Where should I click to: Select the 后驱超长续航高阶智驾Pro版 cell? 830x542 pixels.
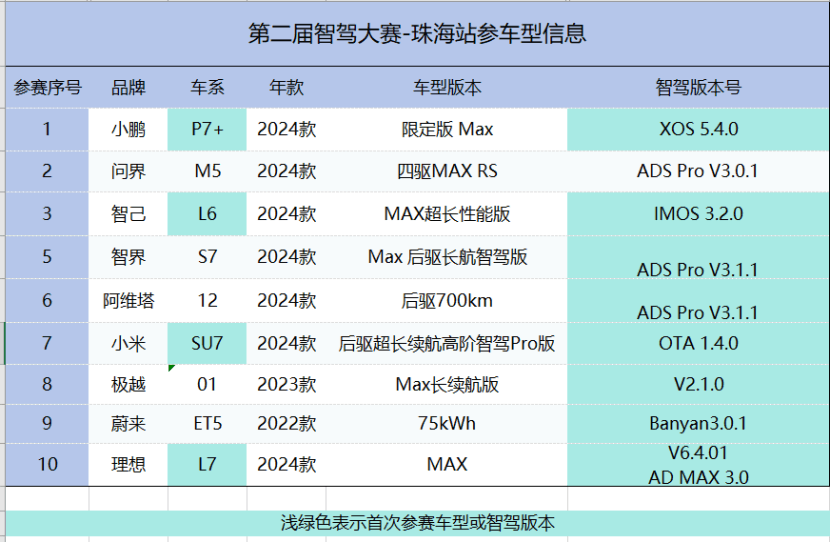pos(447,344)
